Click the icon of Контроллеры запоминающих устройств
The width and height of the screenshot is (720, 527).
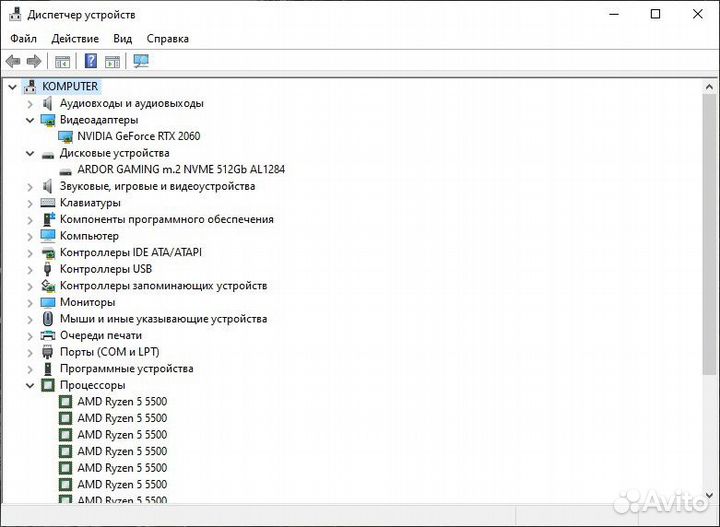pos(48,286)
